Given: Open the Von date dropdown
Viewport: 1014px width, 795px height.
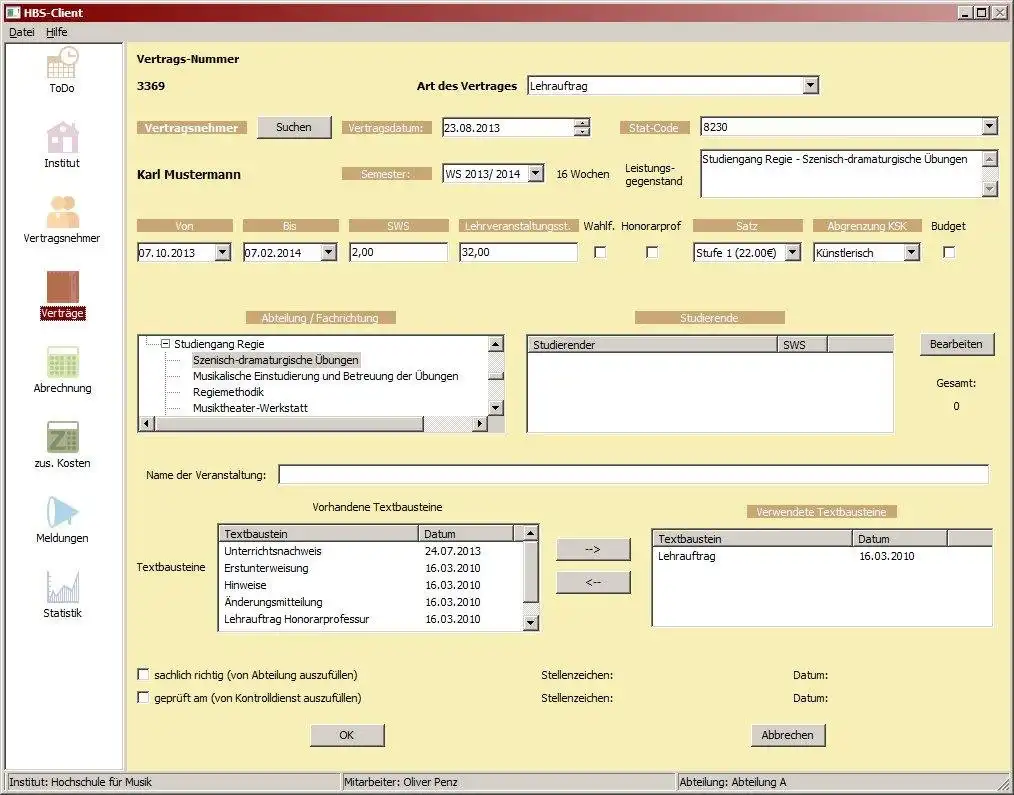Looking at the screenshot, I should [x=222, y=252].
